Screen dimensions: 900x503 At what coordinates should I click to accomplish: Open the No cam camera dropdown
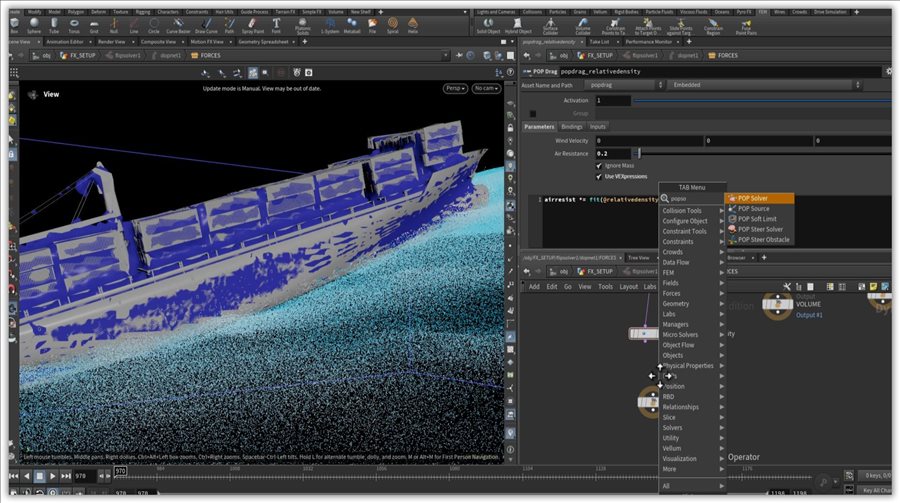[x=485, y=88]
